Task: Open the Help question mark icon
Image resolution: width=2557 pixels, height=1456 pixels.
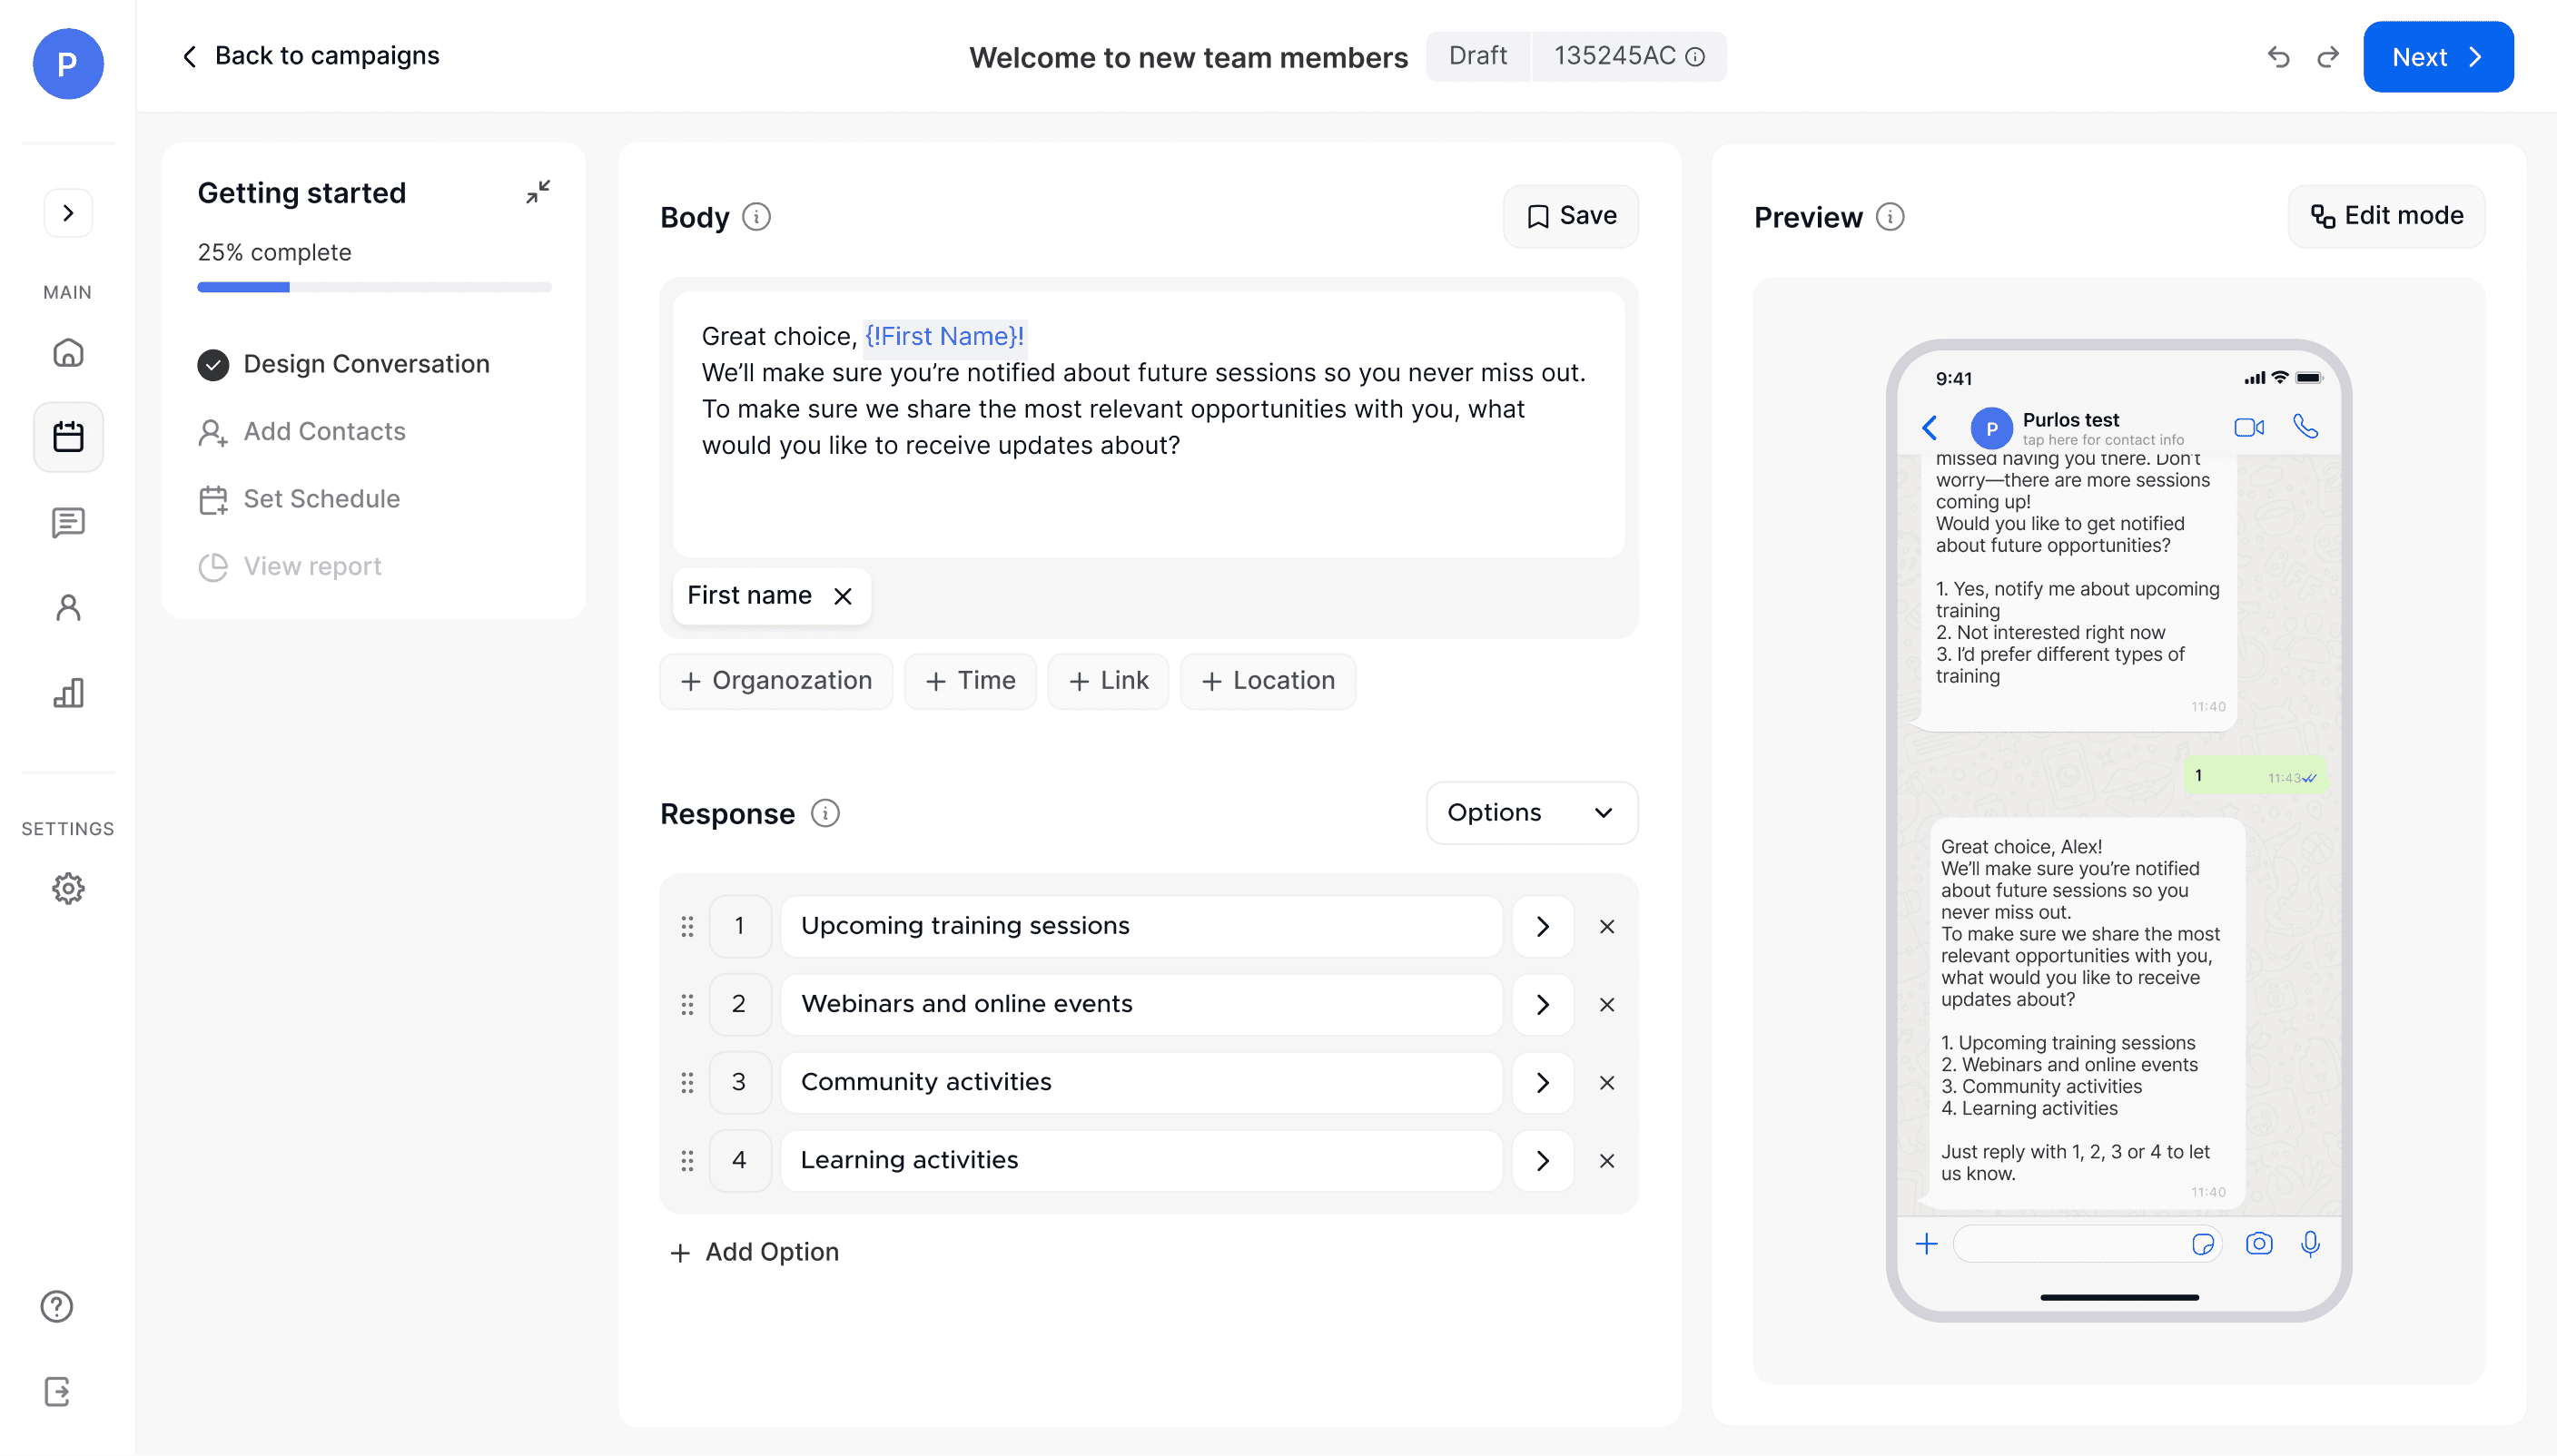Action: click(x=57, y=1306)
